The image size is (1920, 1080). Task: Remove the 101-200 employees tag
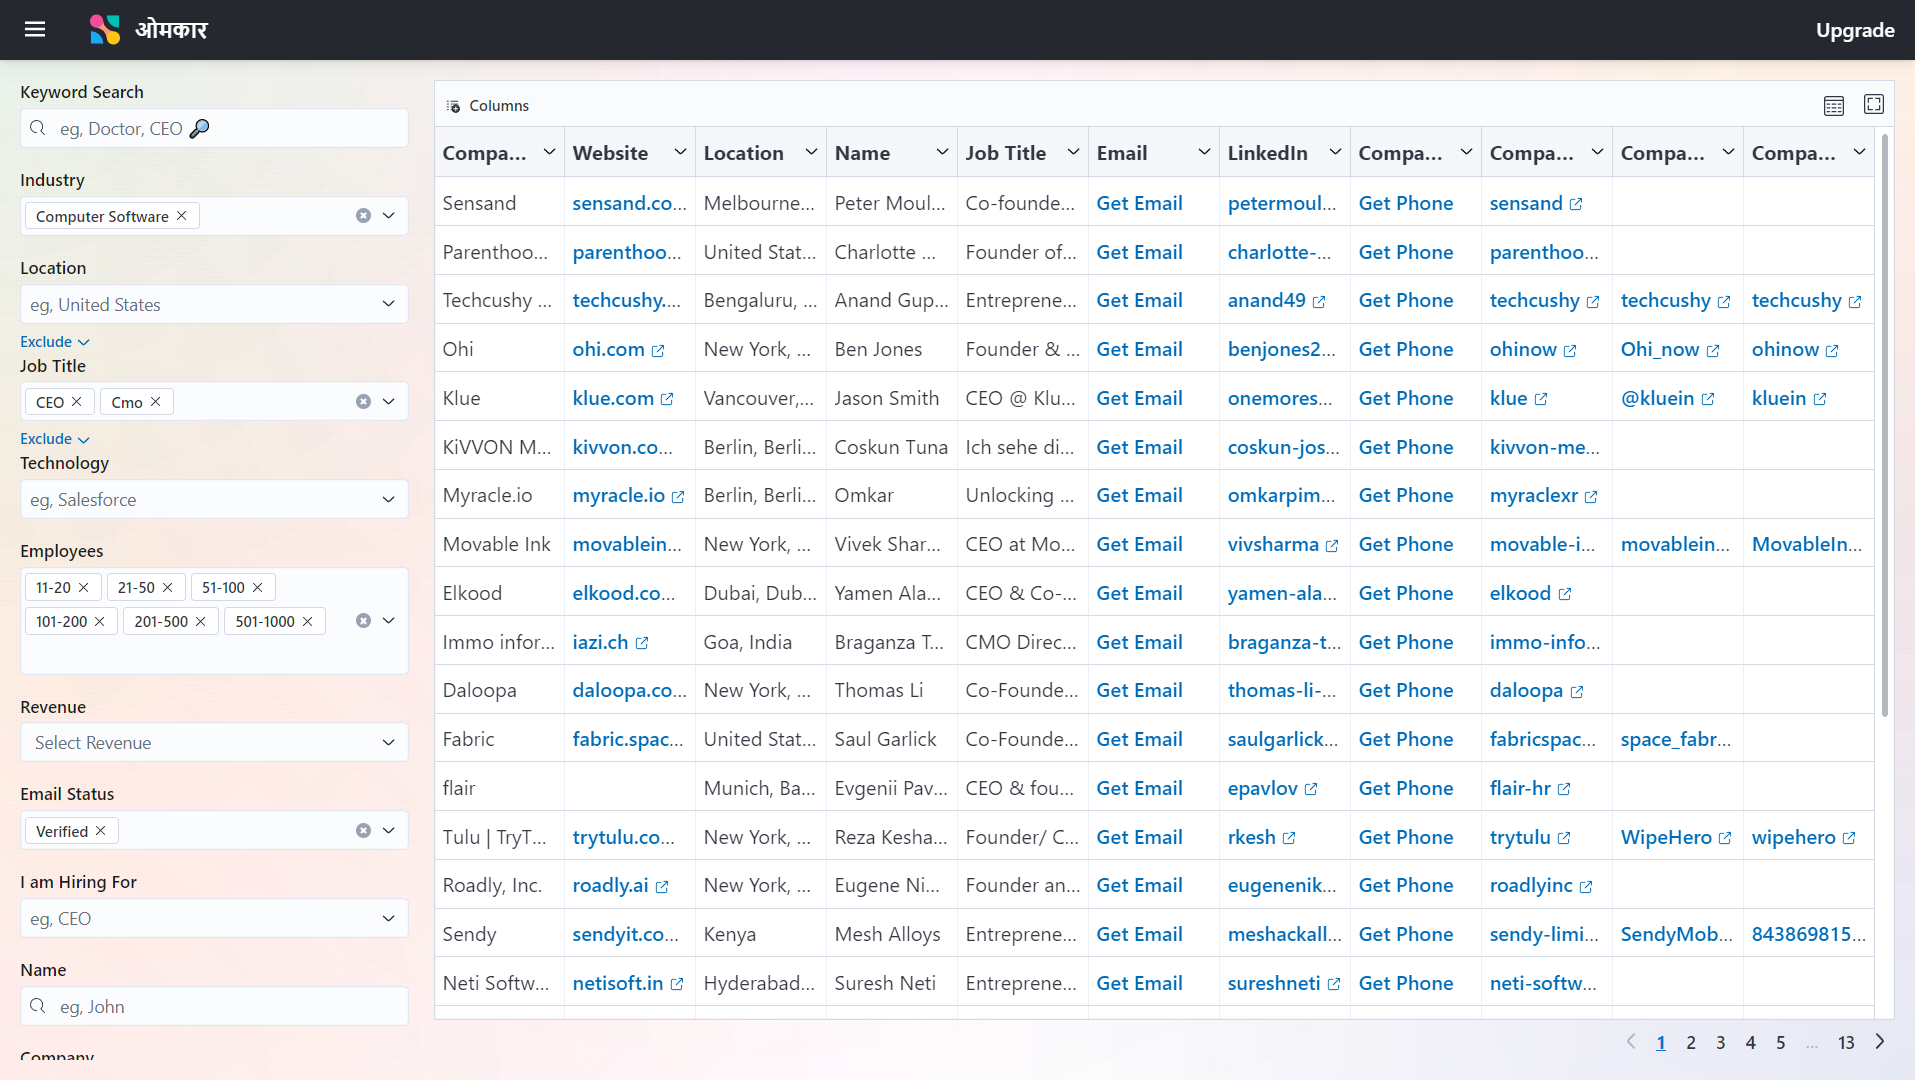(x=99, y=621)
